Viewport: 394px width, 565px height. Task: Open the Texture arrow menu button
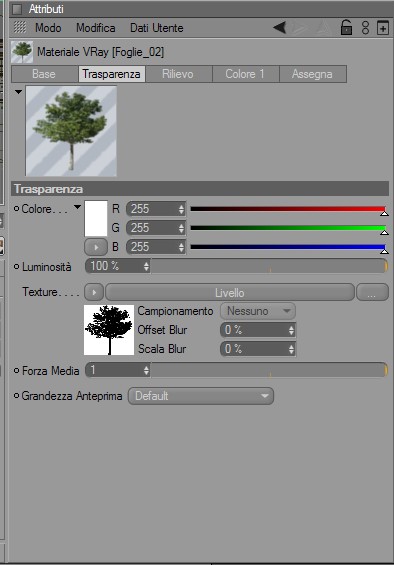[94, 292]
